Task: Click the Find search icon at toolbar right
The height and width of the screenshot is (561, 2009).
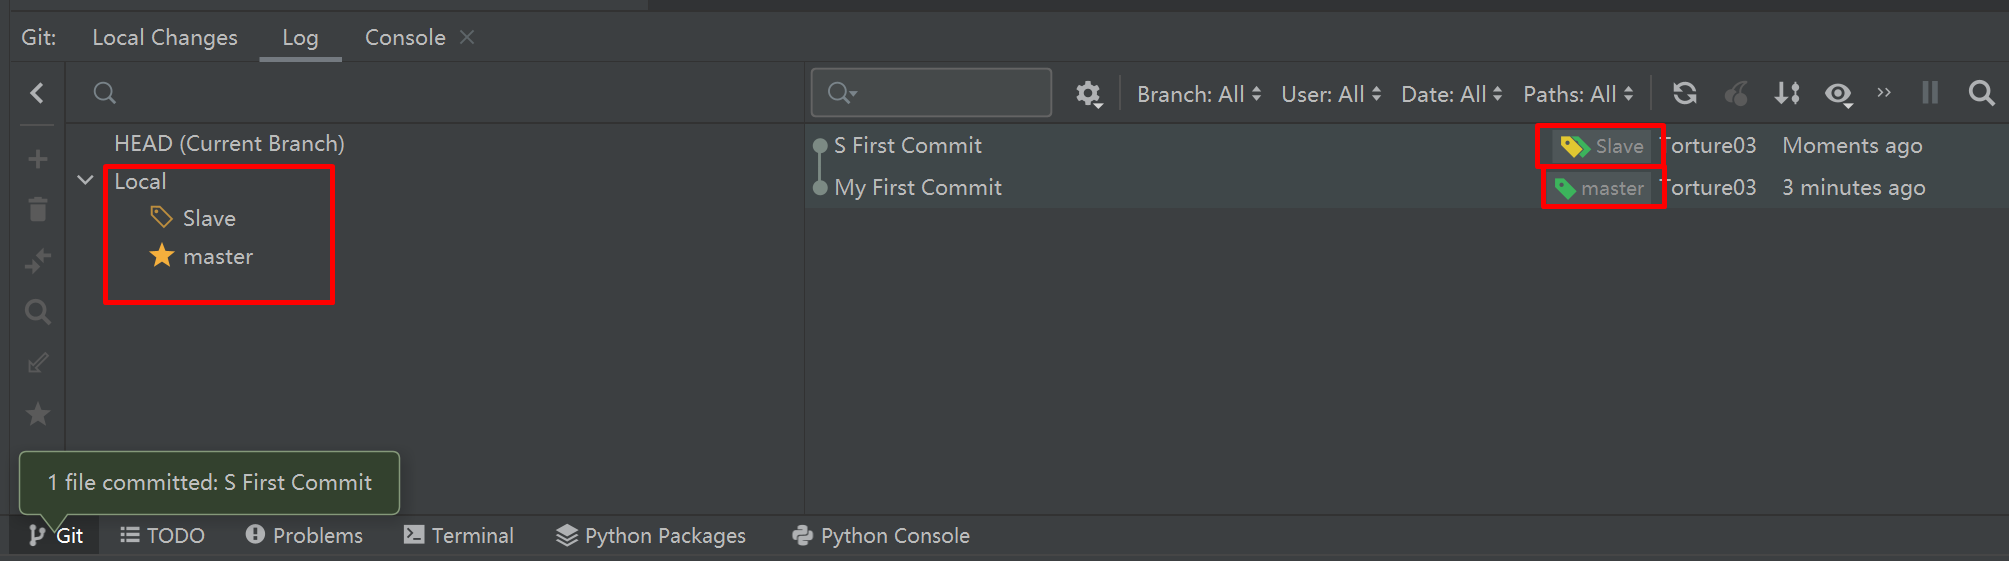Action: click(x=1981, y=93)
